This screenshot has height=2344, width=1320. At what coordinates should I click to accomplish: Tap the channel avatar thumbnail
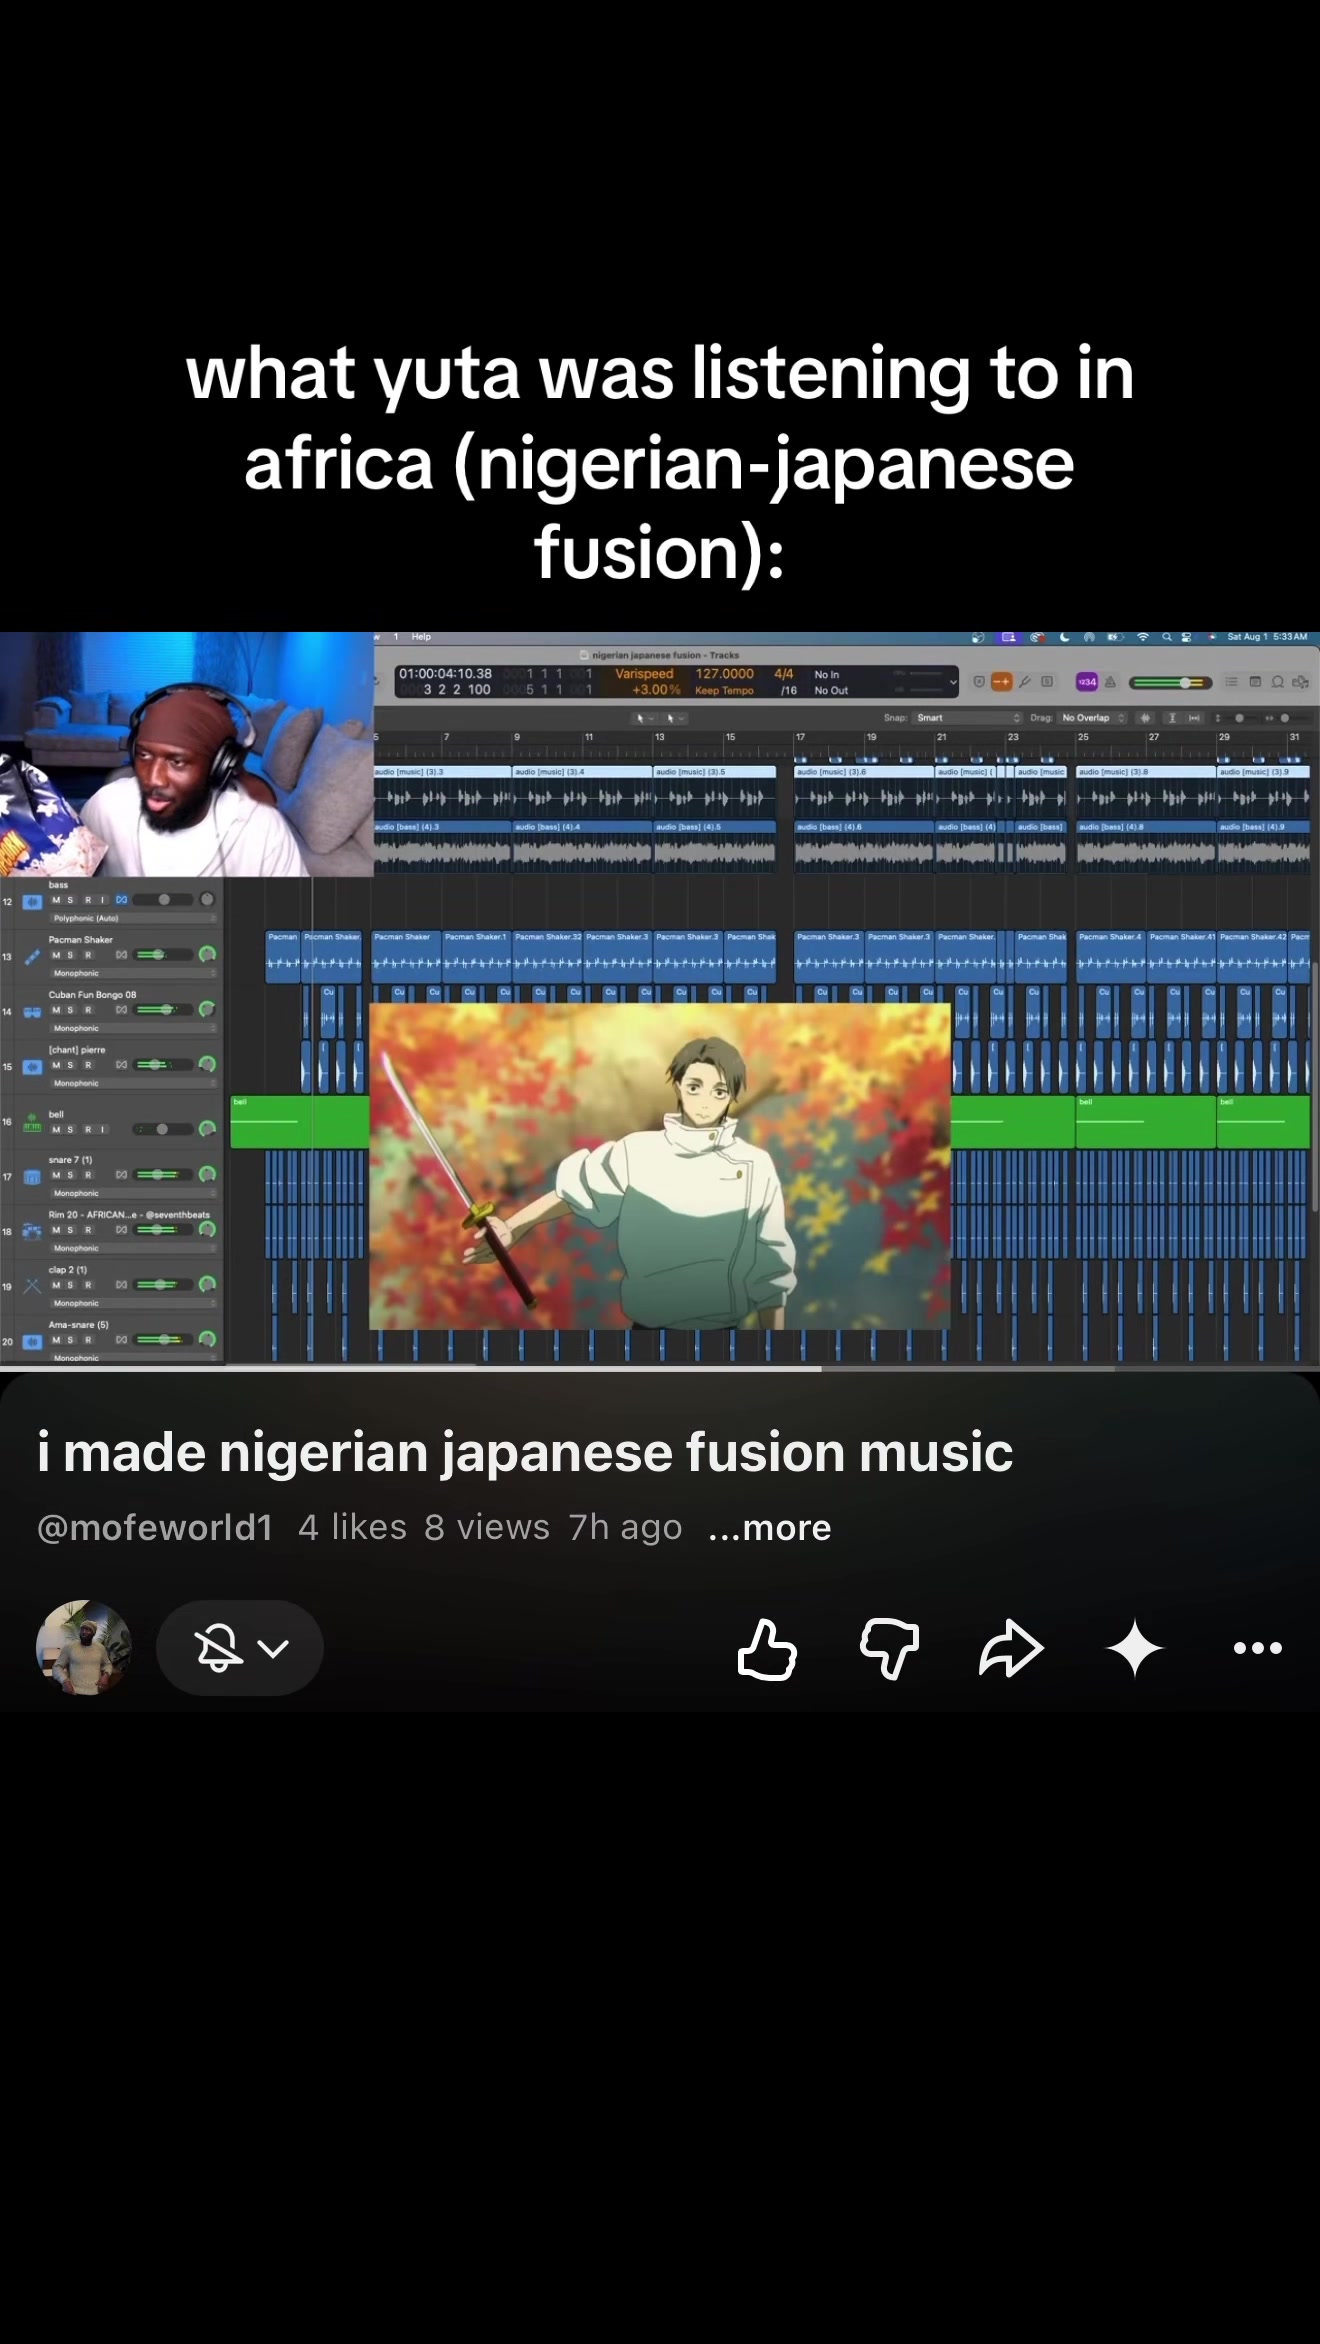click(x=84, y=1648)
